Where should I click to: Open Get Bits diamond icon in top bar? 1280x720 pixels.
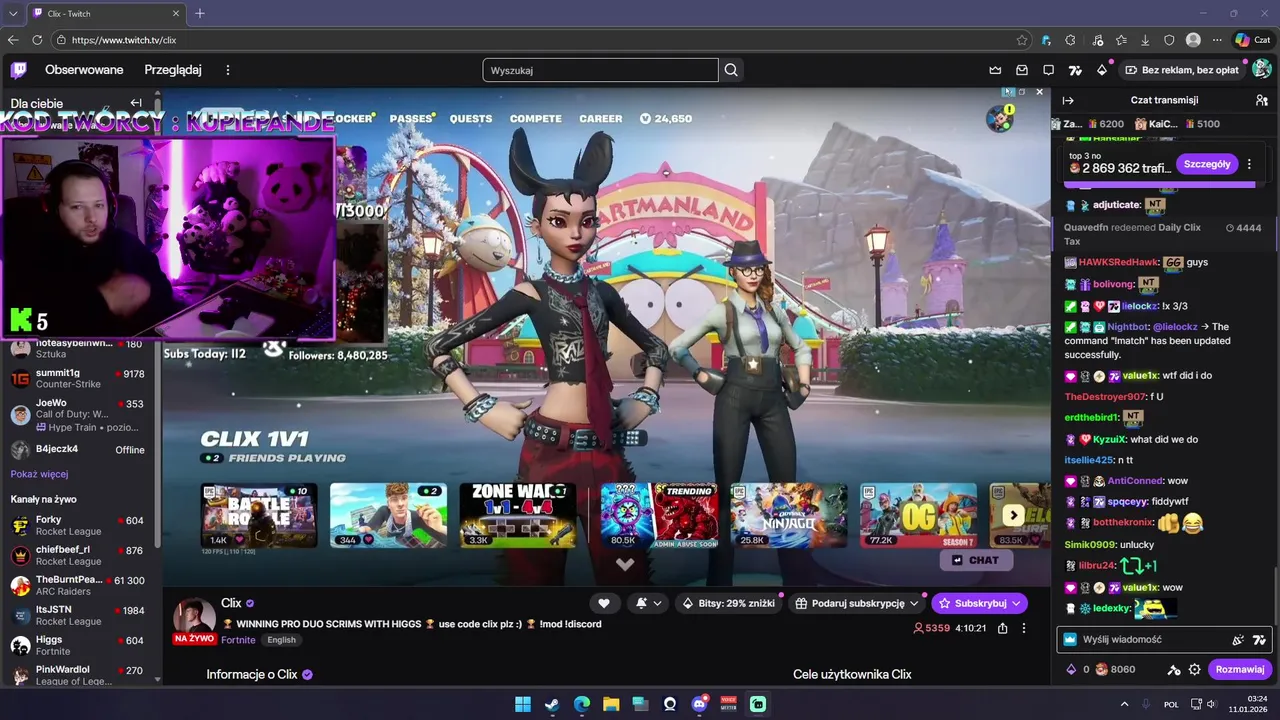[1101, 70]
